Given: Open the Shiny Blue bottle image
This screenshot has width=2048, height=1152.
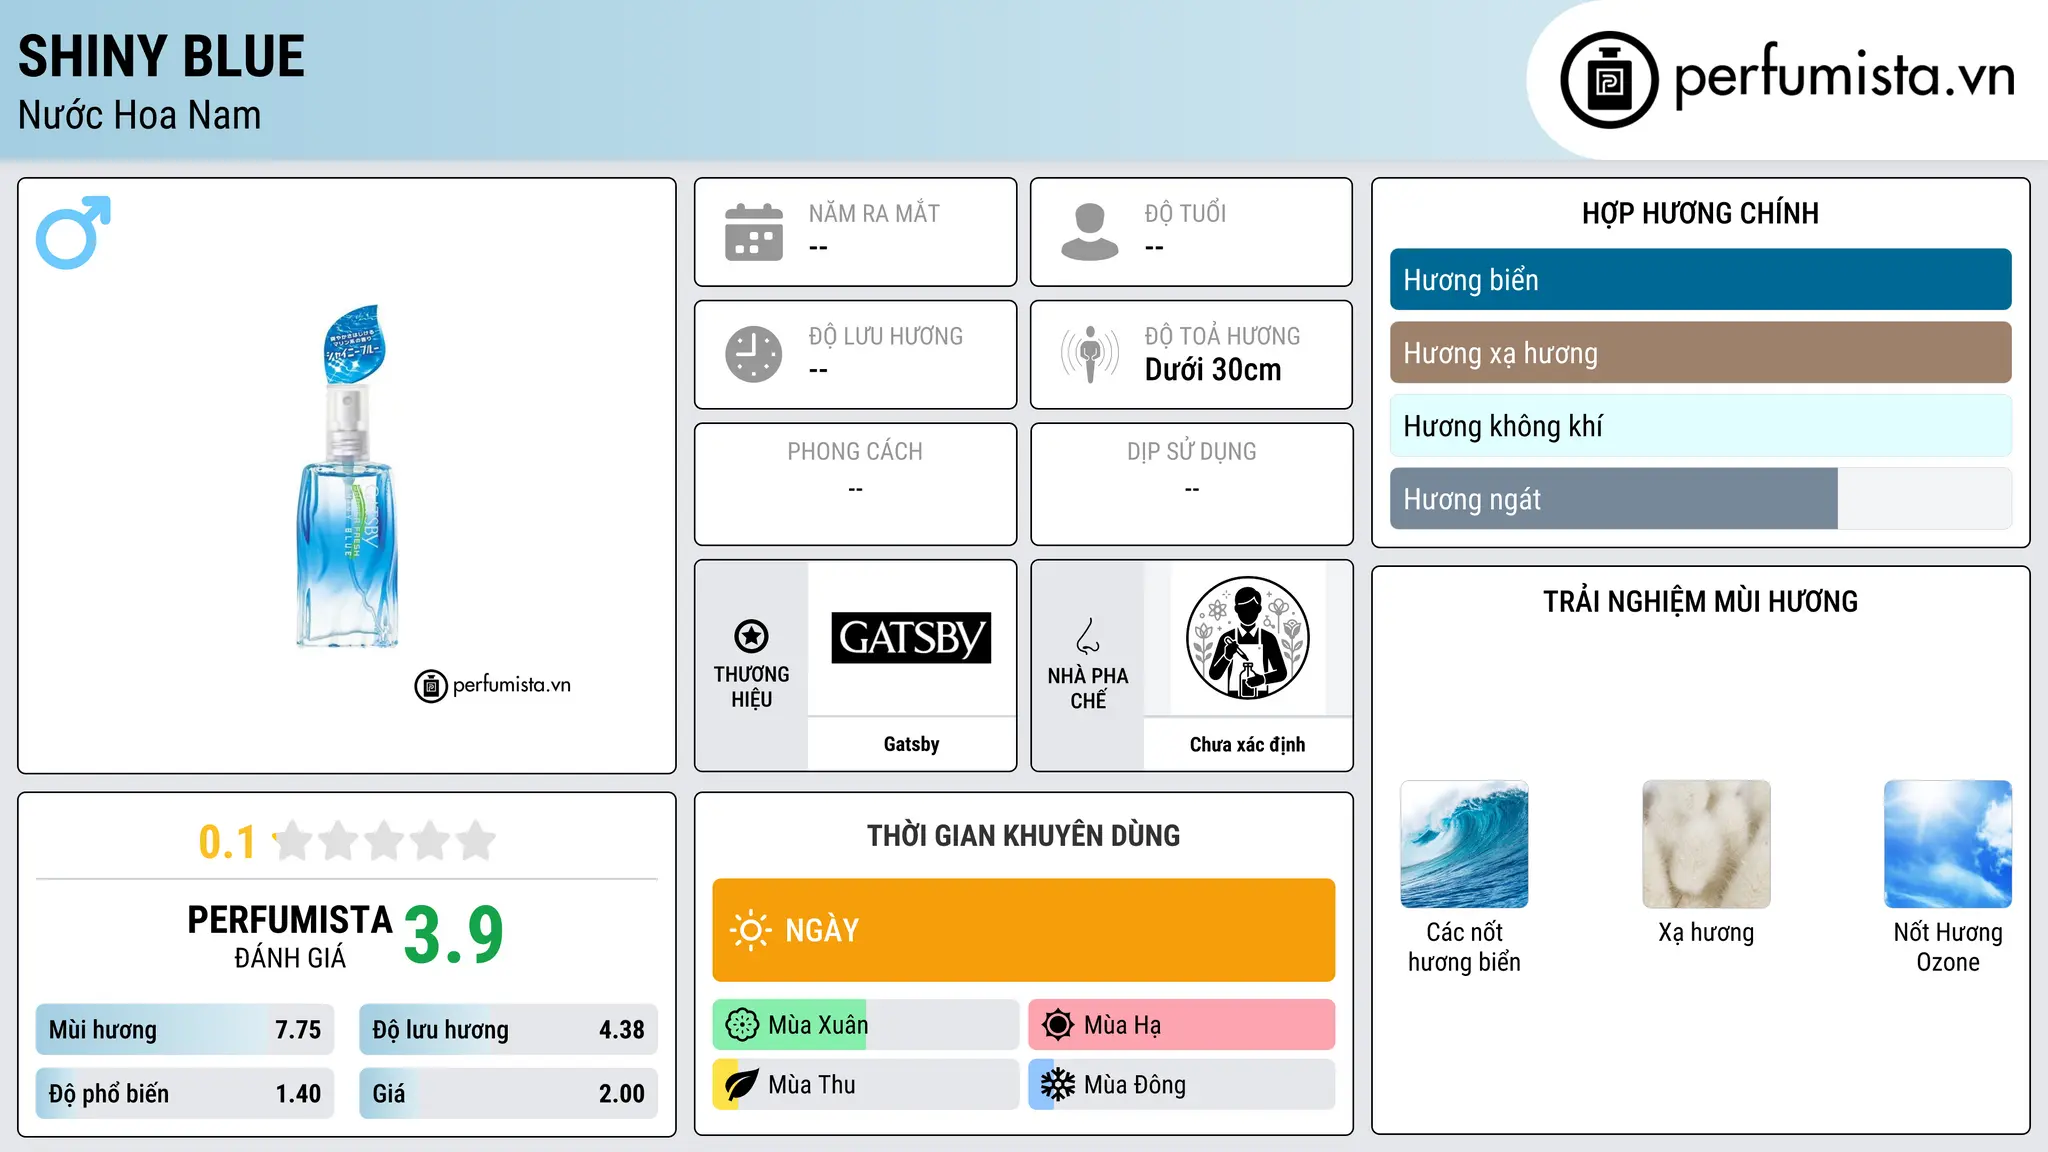Looking at the screenshot, I should pos(348,477).
